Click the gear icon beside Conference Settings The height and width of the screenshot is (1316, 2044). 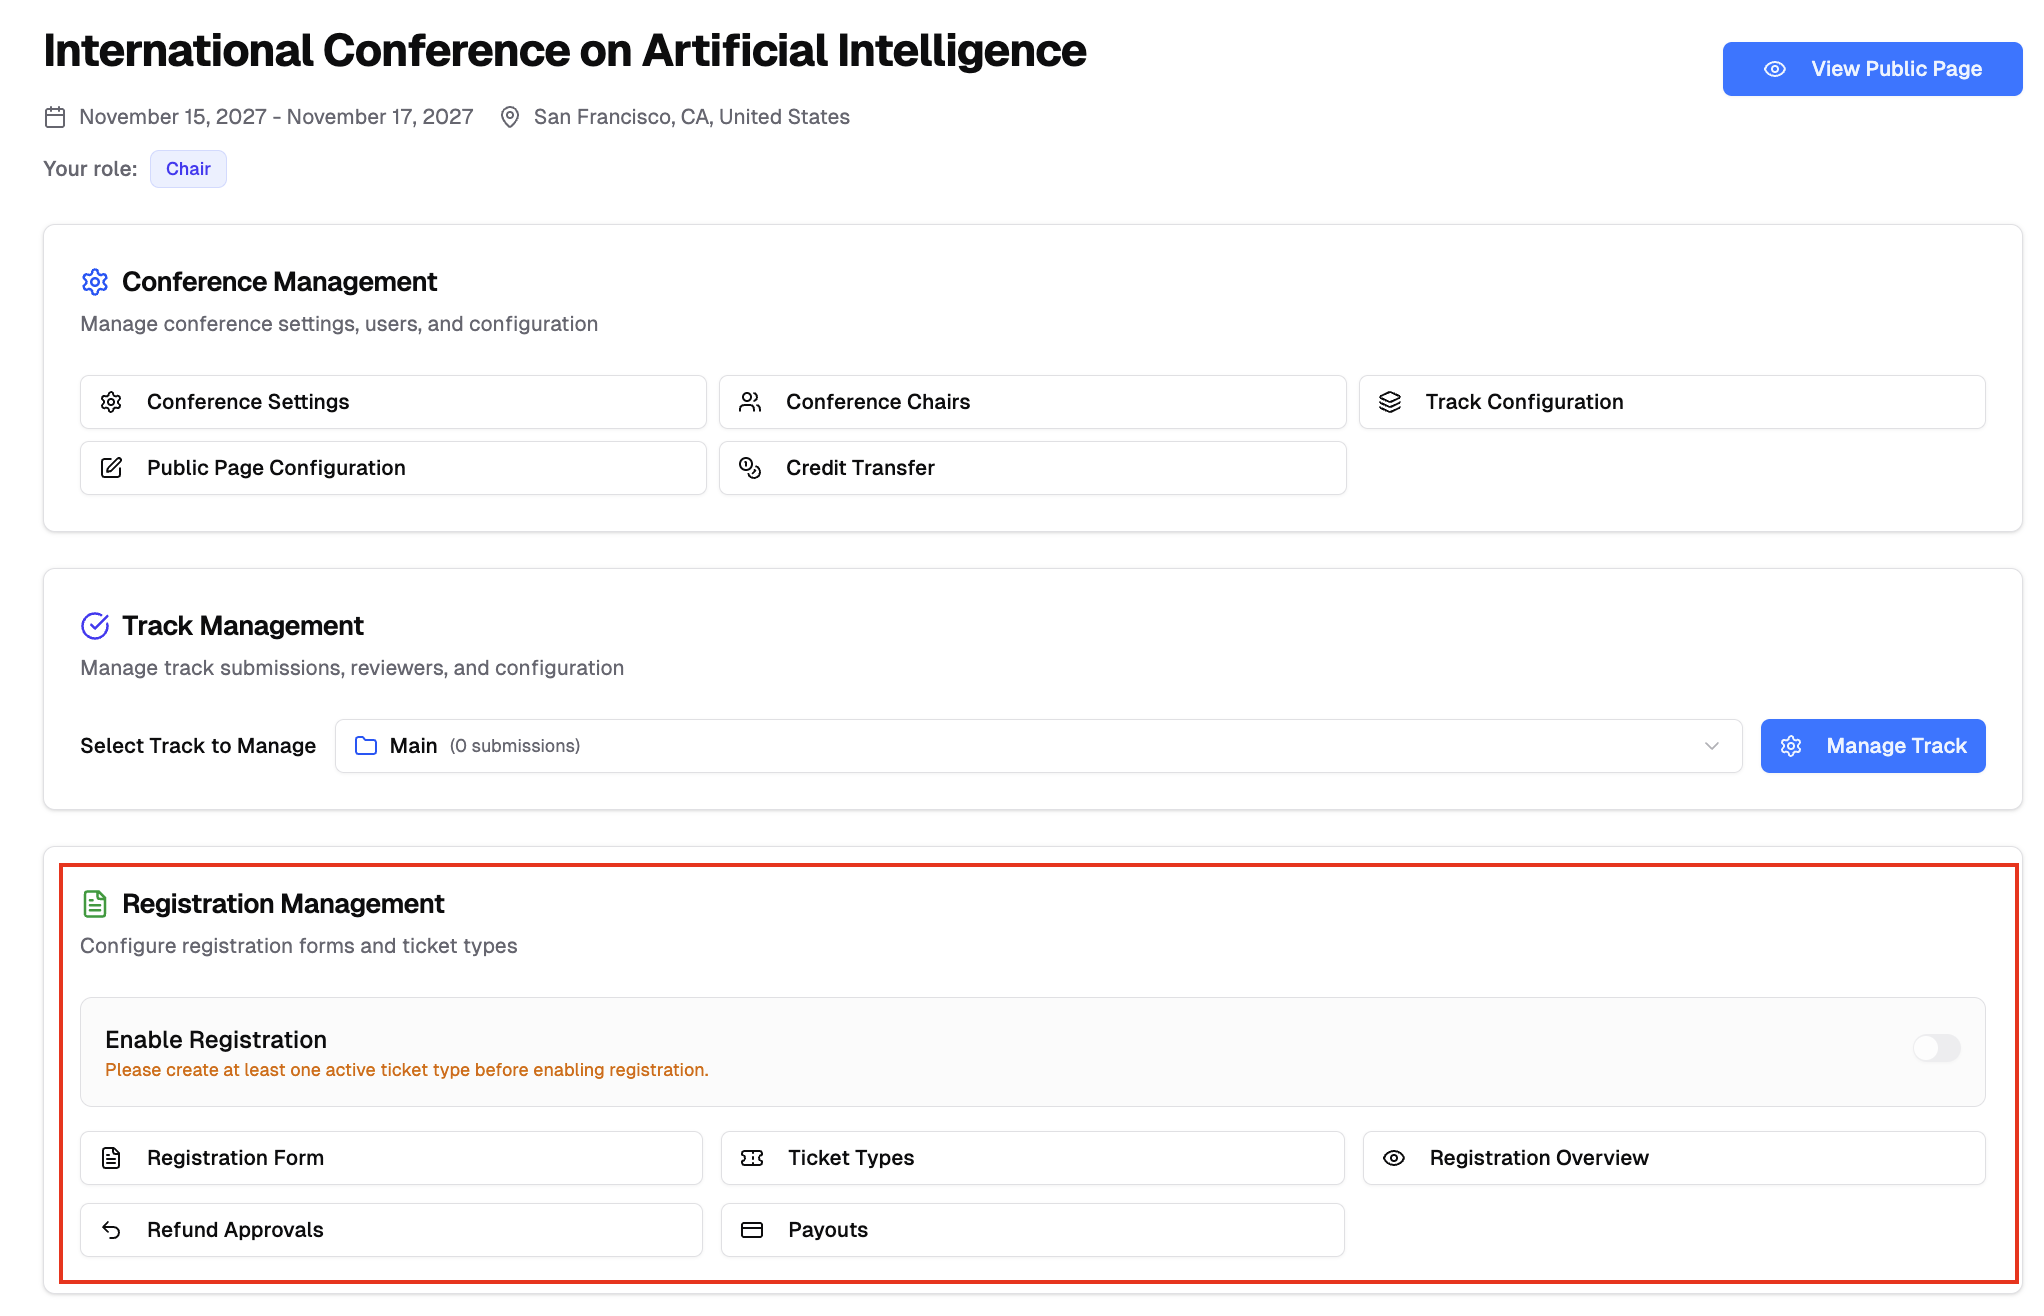(111, 402)
